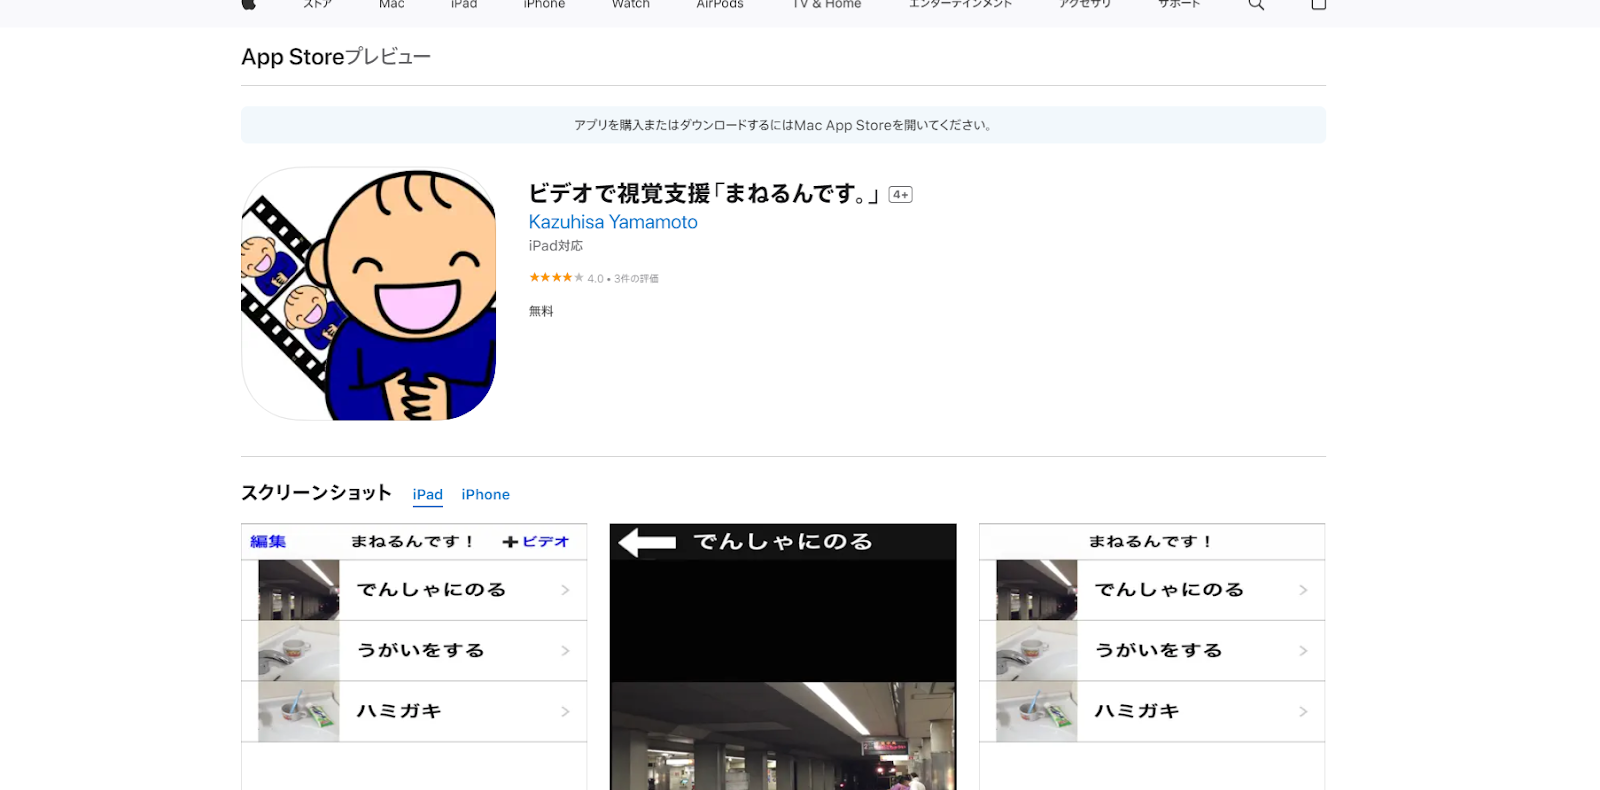This screenshot has width=1600, height=790.
Task: Click chevron of うがいをする in third screenshot
Action: pos(1303,651)
